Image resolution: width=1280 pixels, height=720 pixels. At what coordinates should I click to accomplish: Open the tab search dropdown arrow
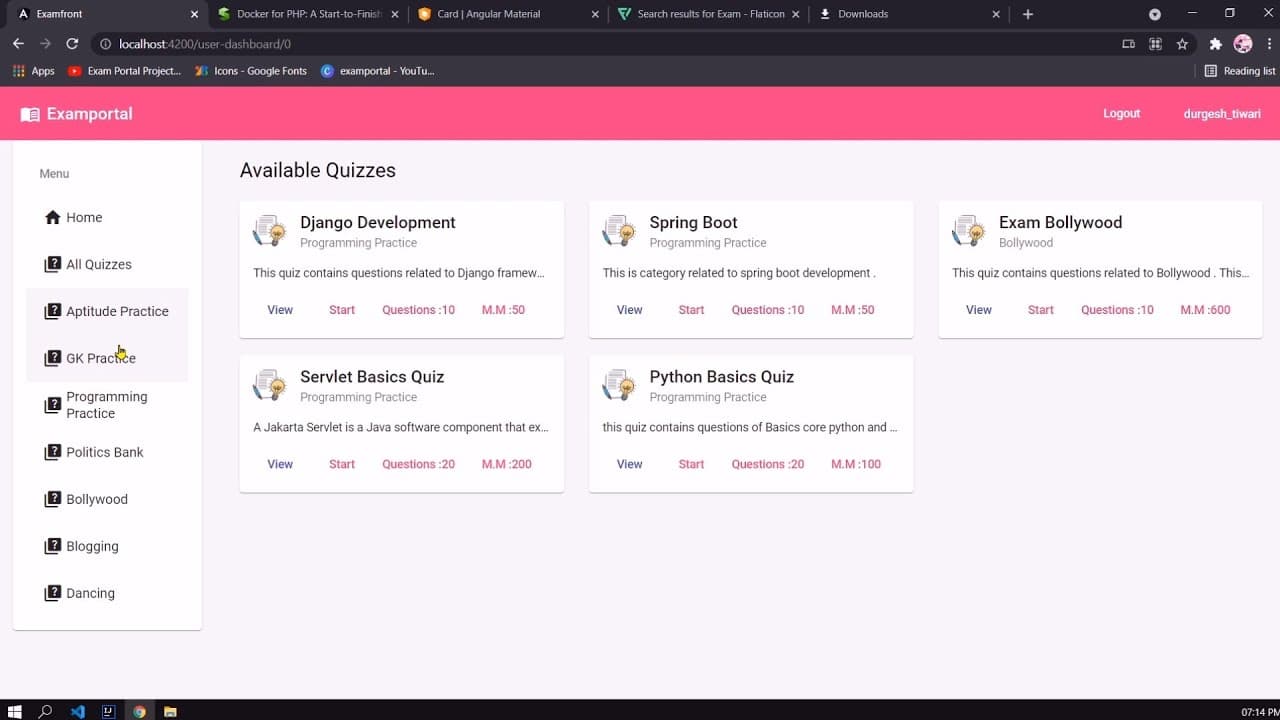pos(1155,14)
